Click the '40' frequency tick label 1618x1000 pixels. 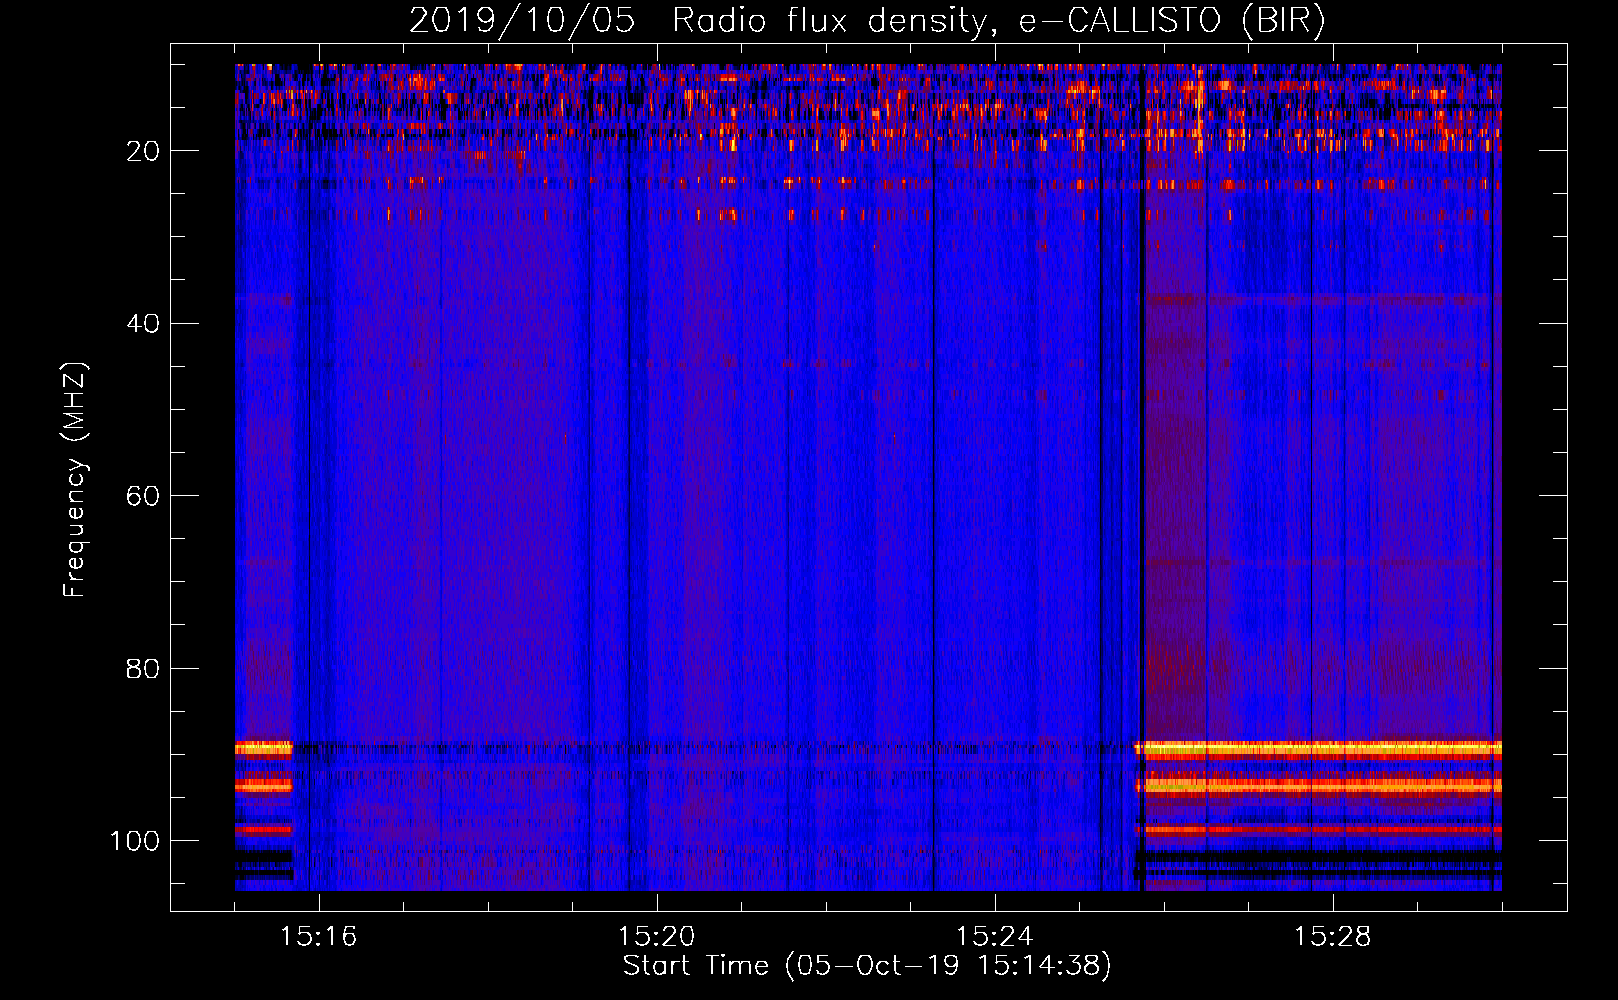143,324
